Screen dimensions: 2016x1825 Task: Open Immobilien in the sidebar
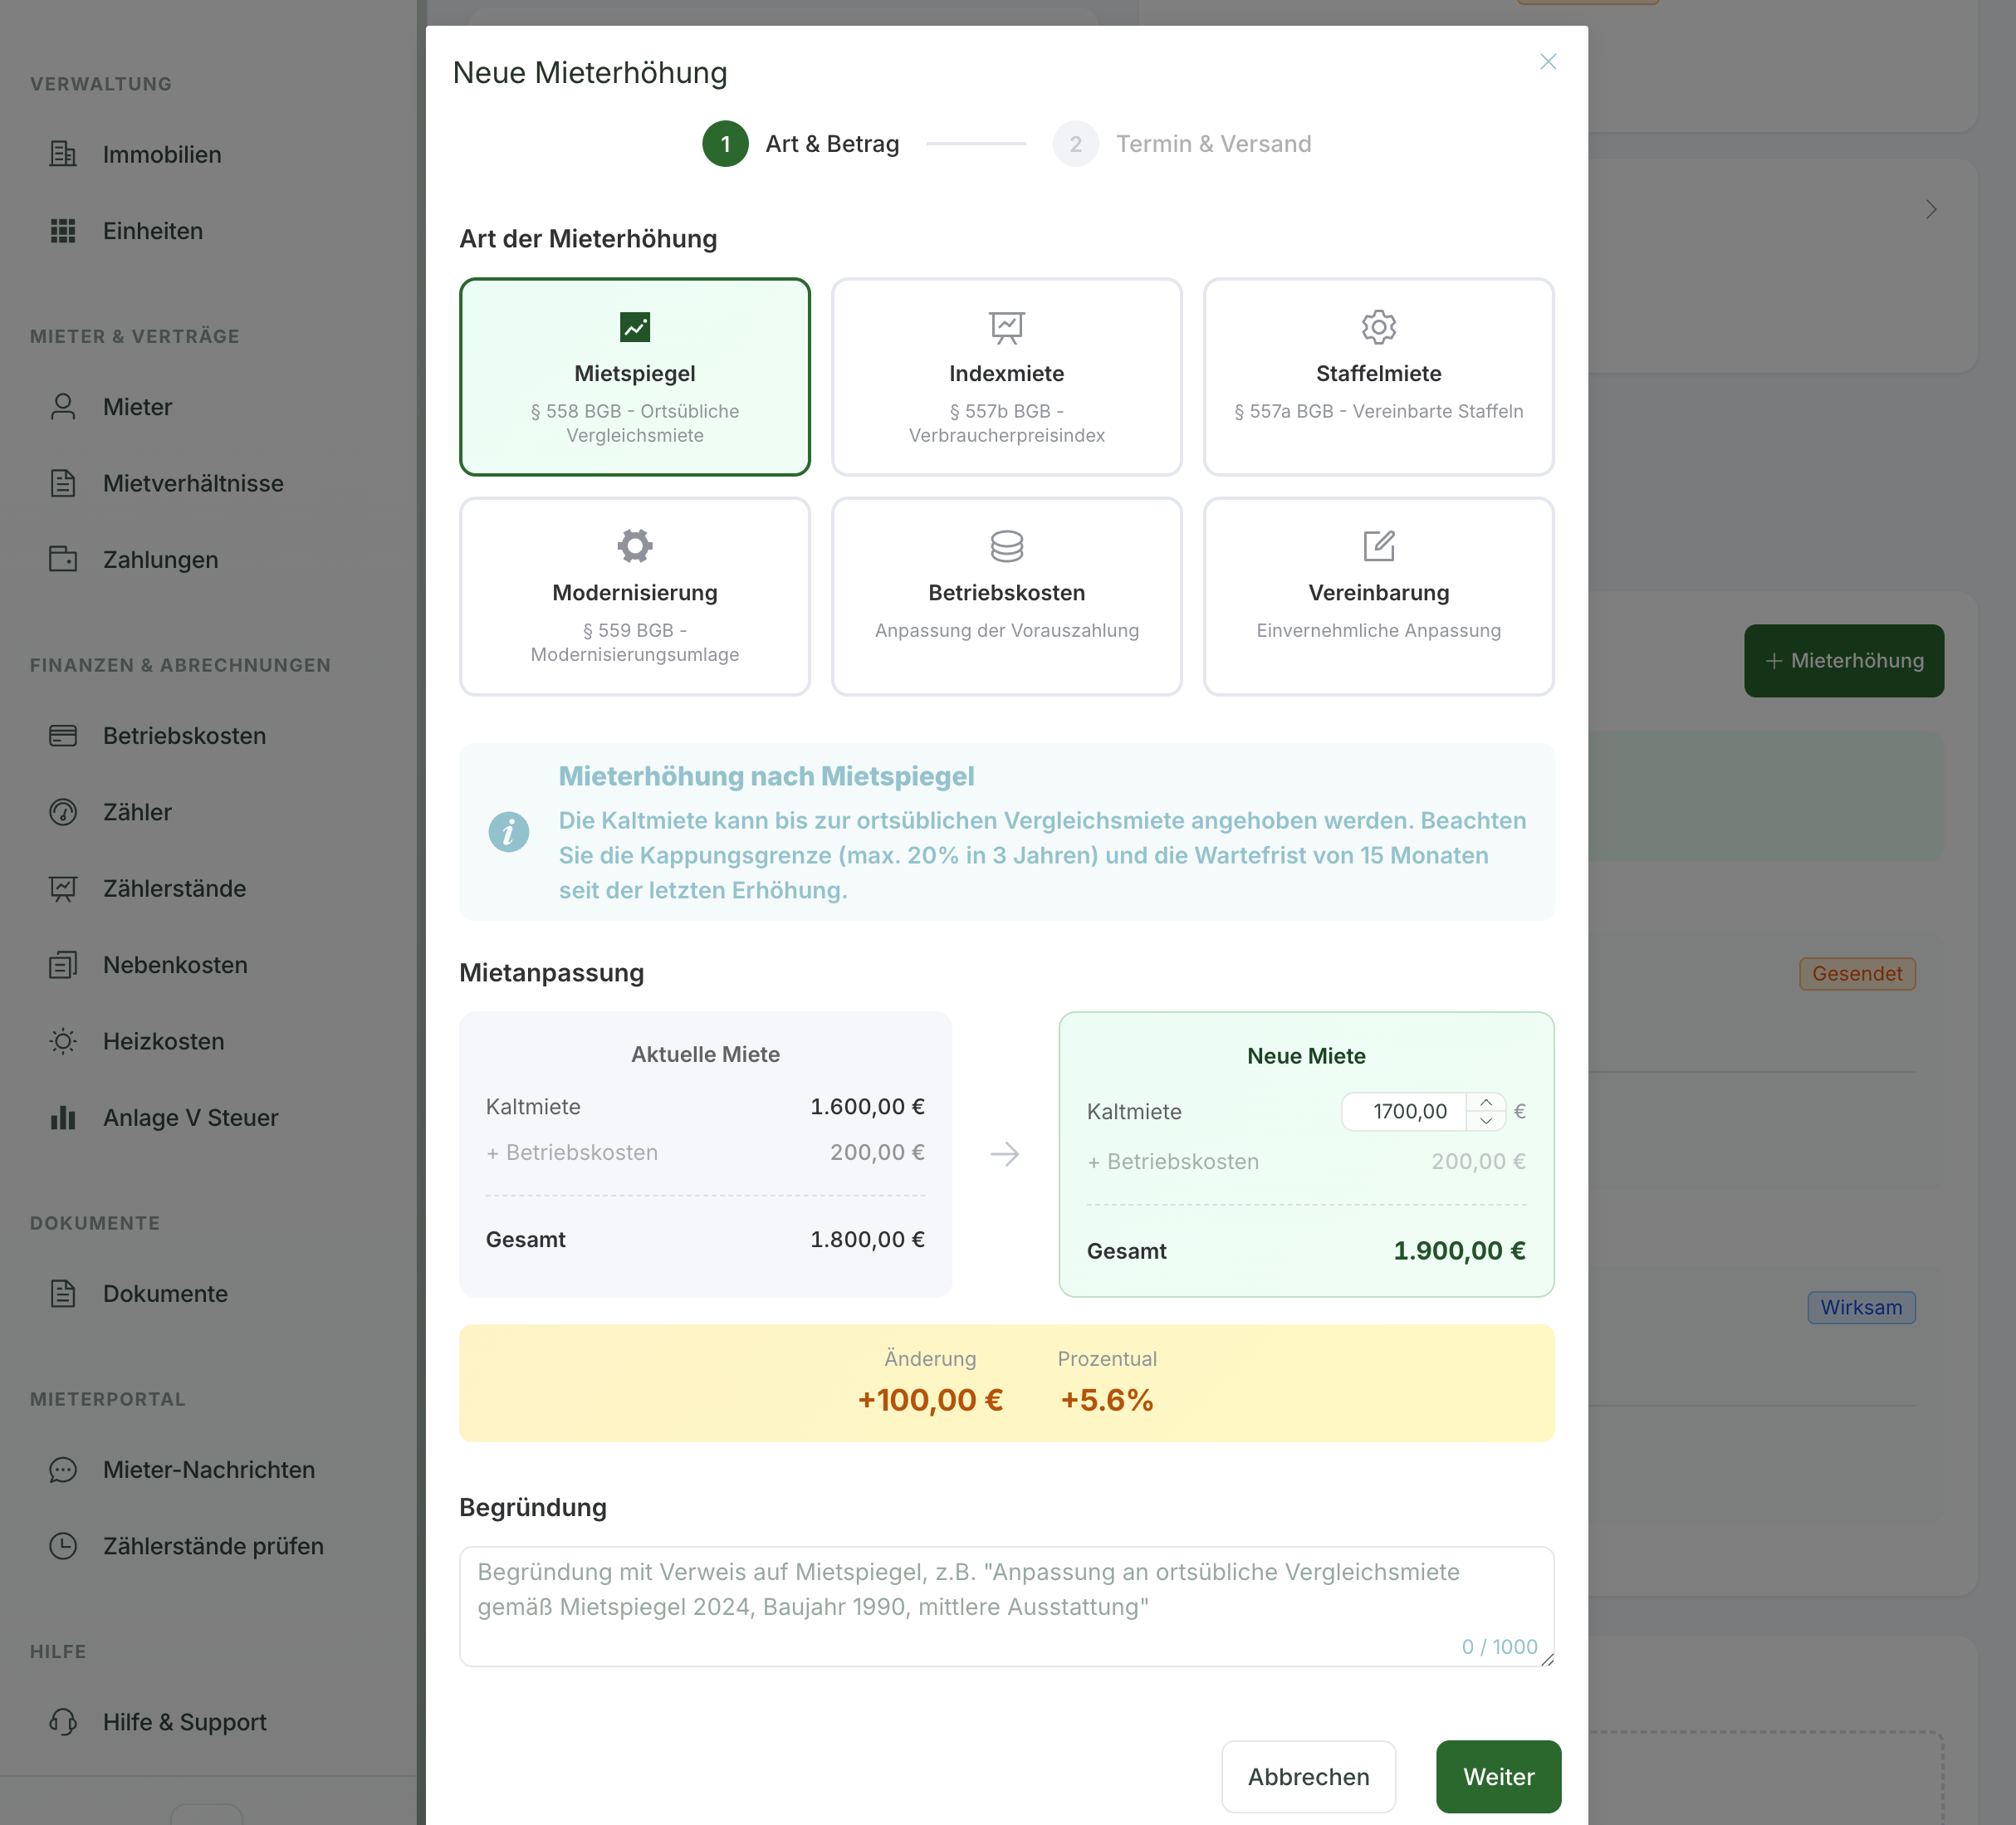point(161,155)
